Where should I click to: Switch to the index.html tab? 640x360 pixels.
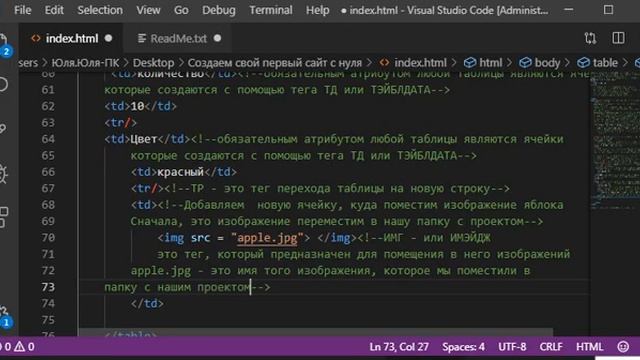pos(71,38)
